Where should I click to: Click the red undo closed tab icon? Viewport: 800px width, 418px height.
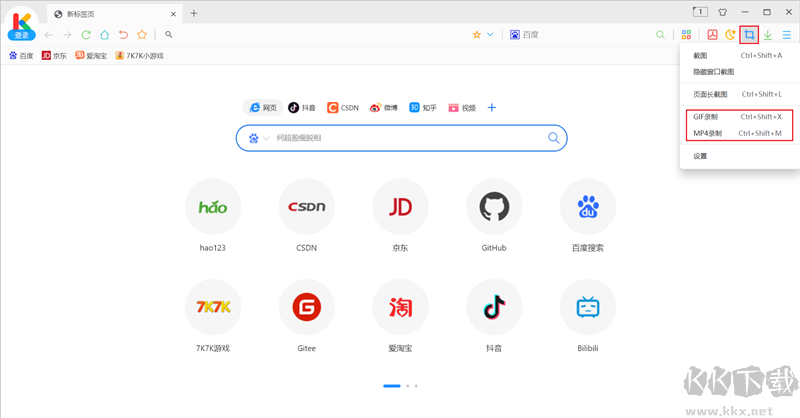123,35
